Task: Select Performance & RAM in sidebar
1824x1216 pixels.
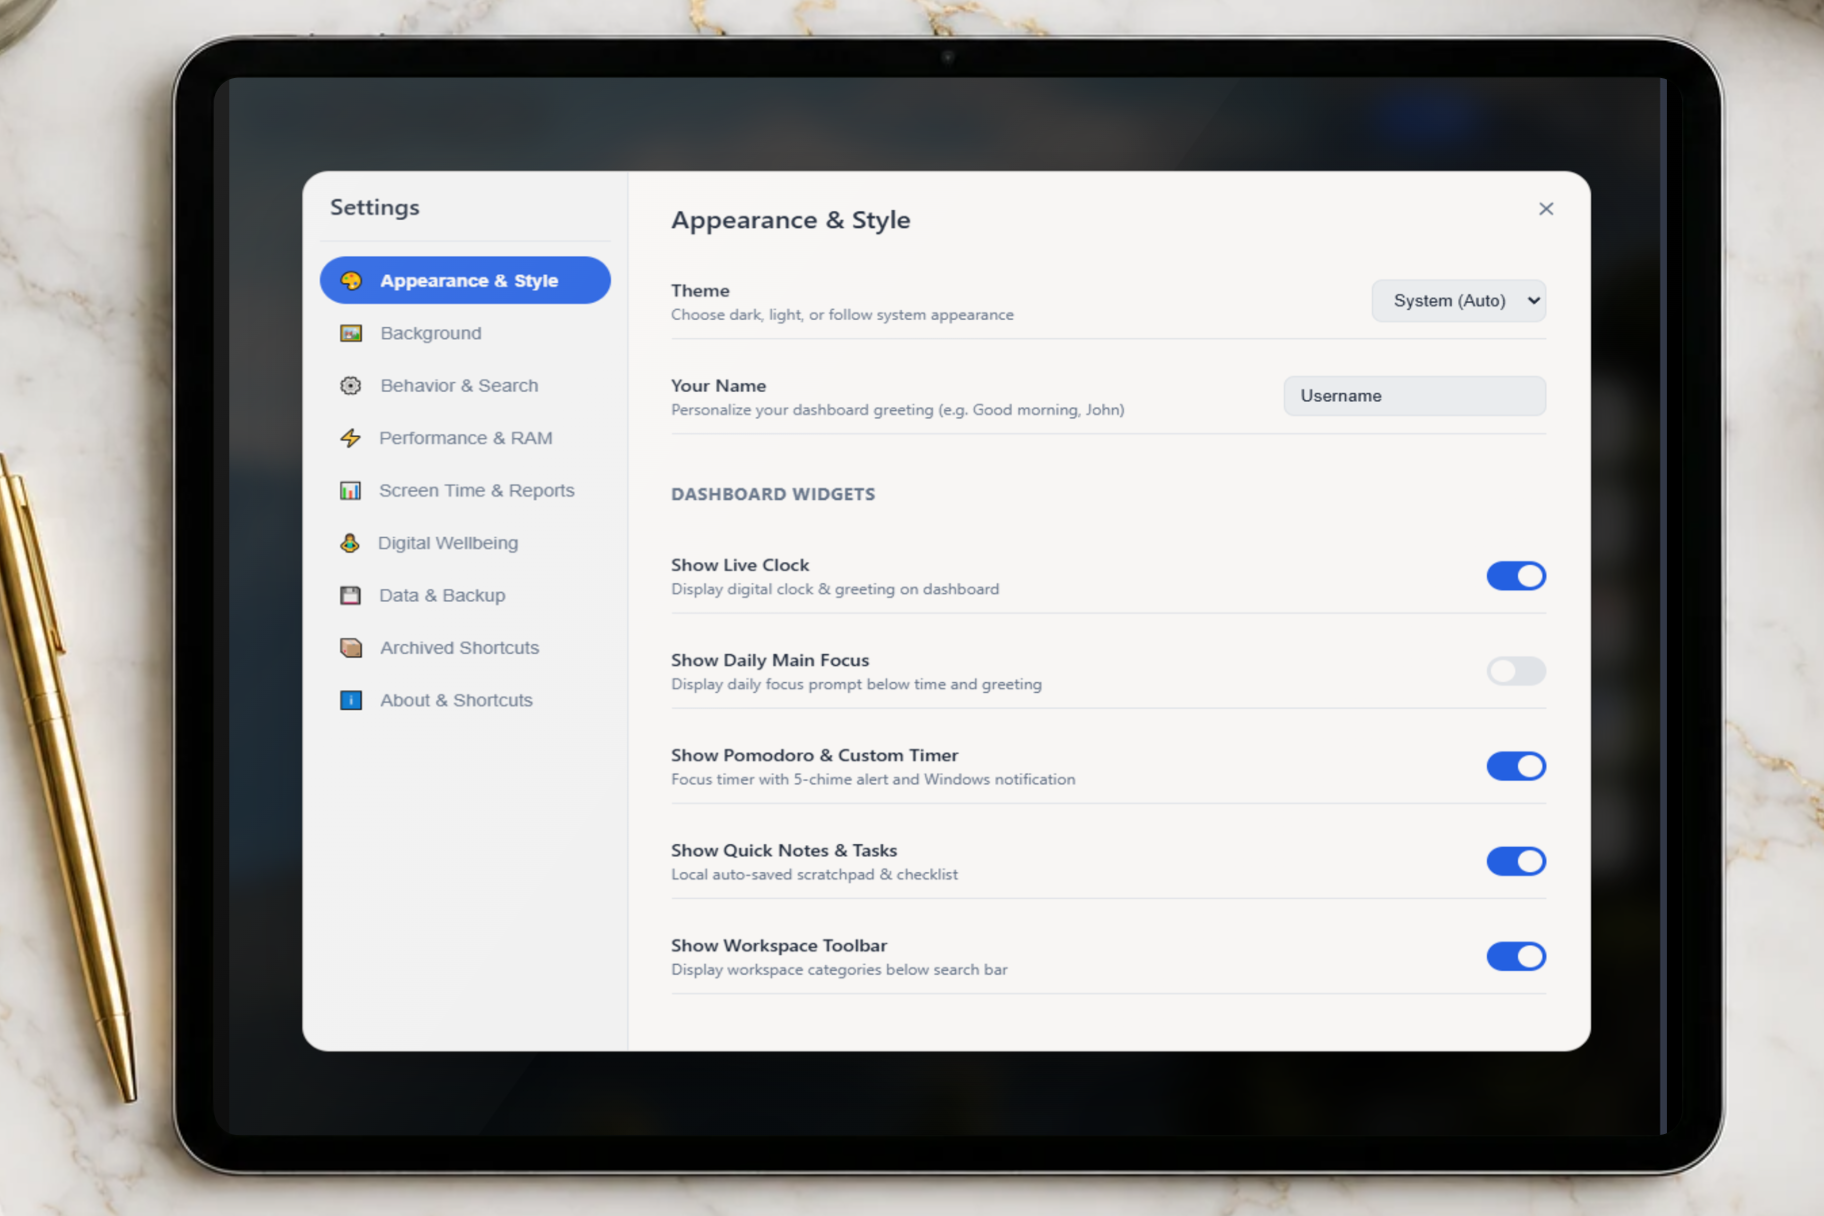Action: pos(465,438)
